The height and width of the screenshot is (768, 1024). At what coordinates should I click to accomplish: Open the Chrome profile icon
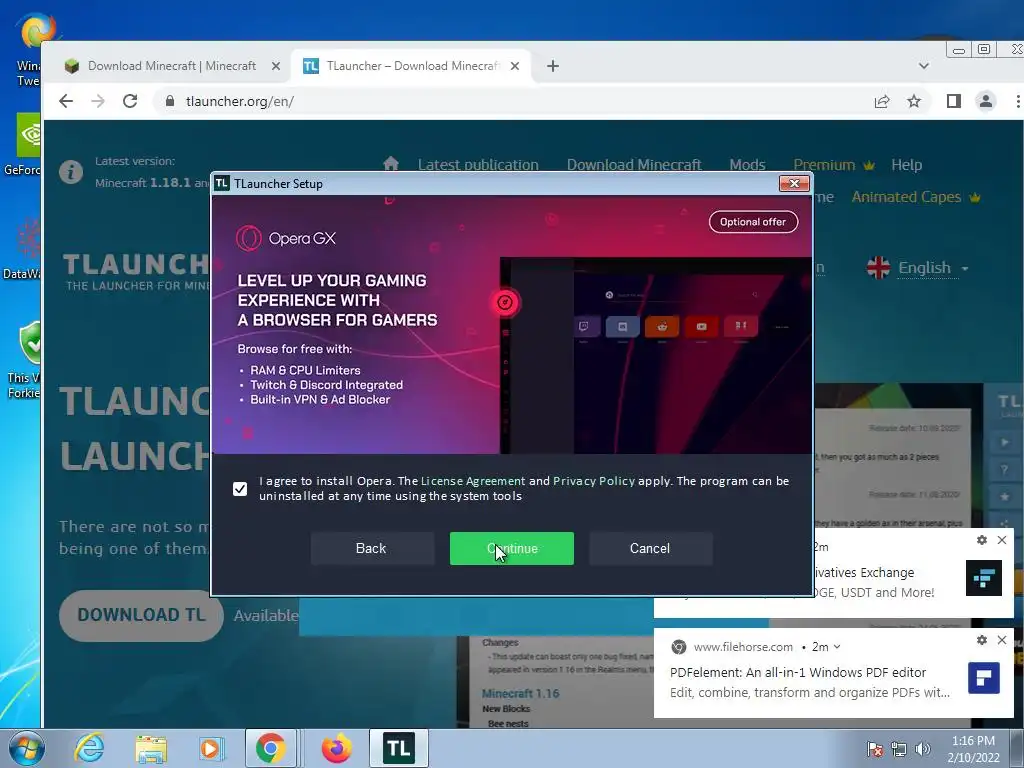click(x=985, y=101)
